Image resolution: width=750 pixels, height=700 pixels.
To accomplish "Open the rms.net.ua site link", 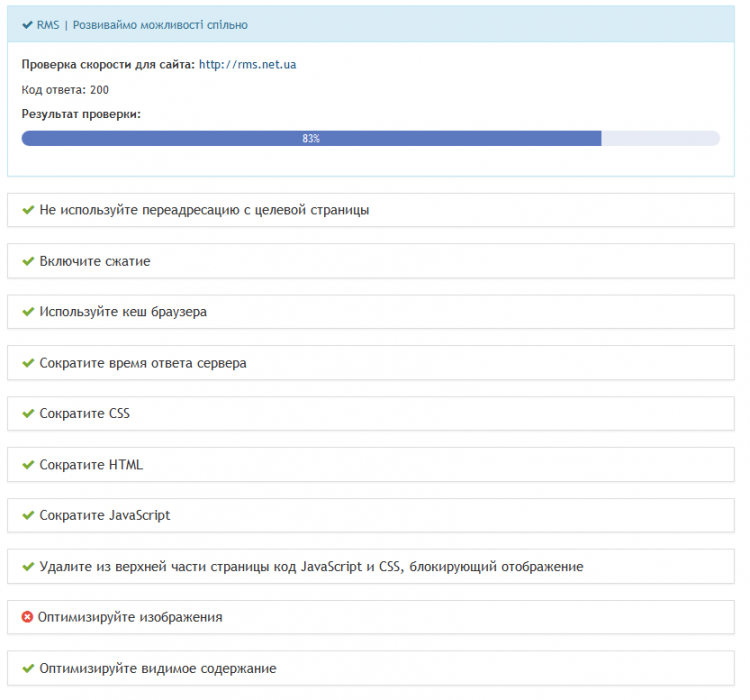I will (247, 65).
